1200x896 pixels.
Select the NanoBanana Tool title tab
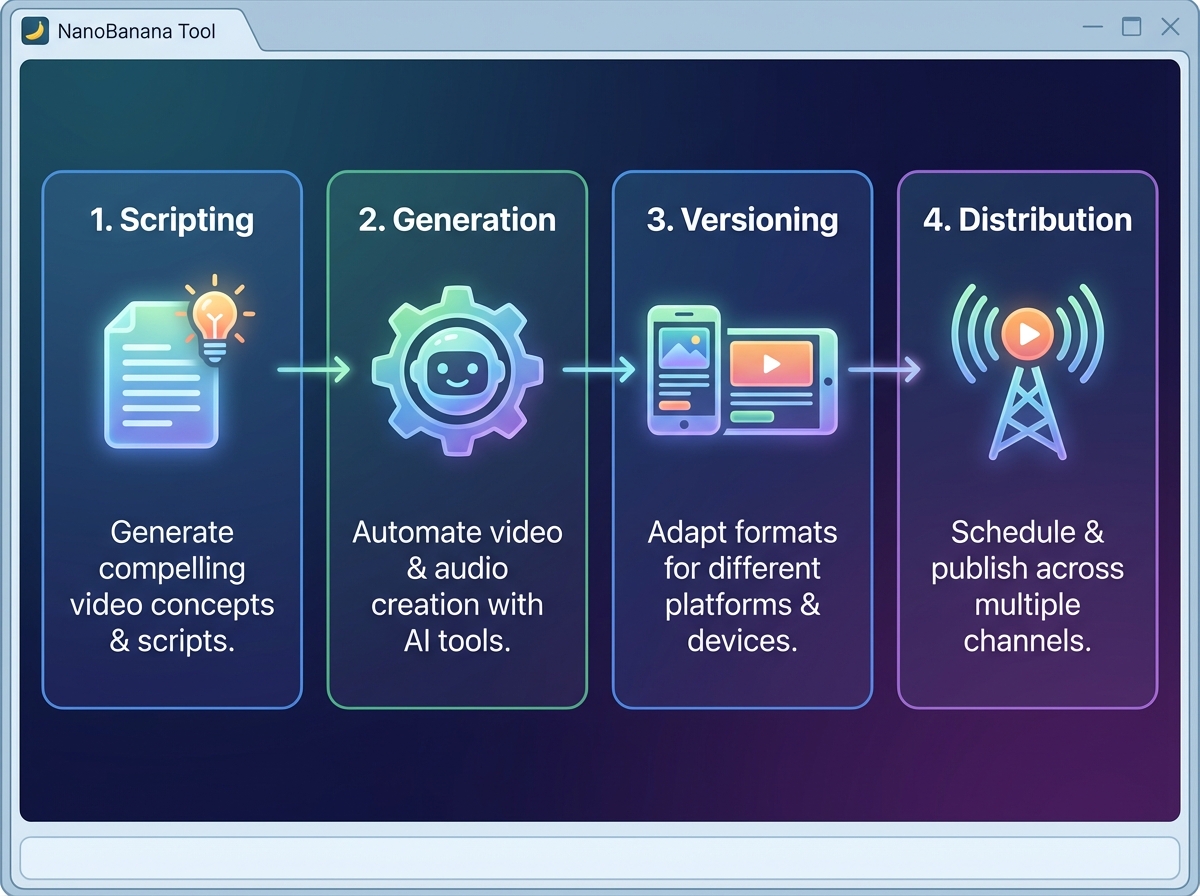(x=137, y=30)
